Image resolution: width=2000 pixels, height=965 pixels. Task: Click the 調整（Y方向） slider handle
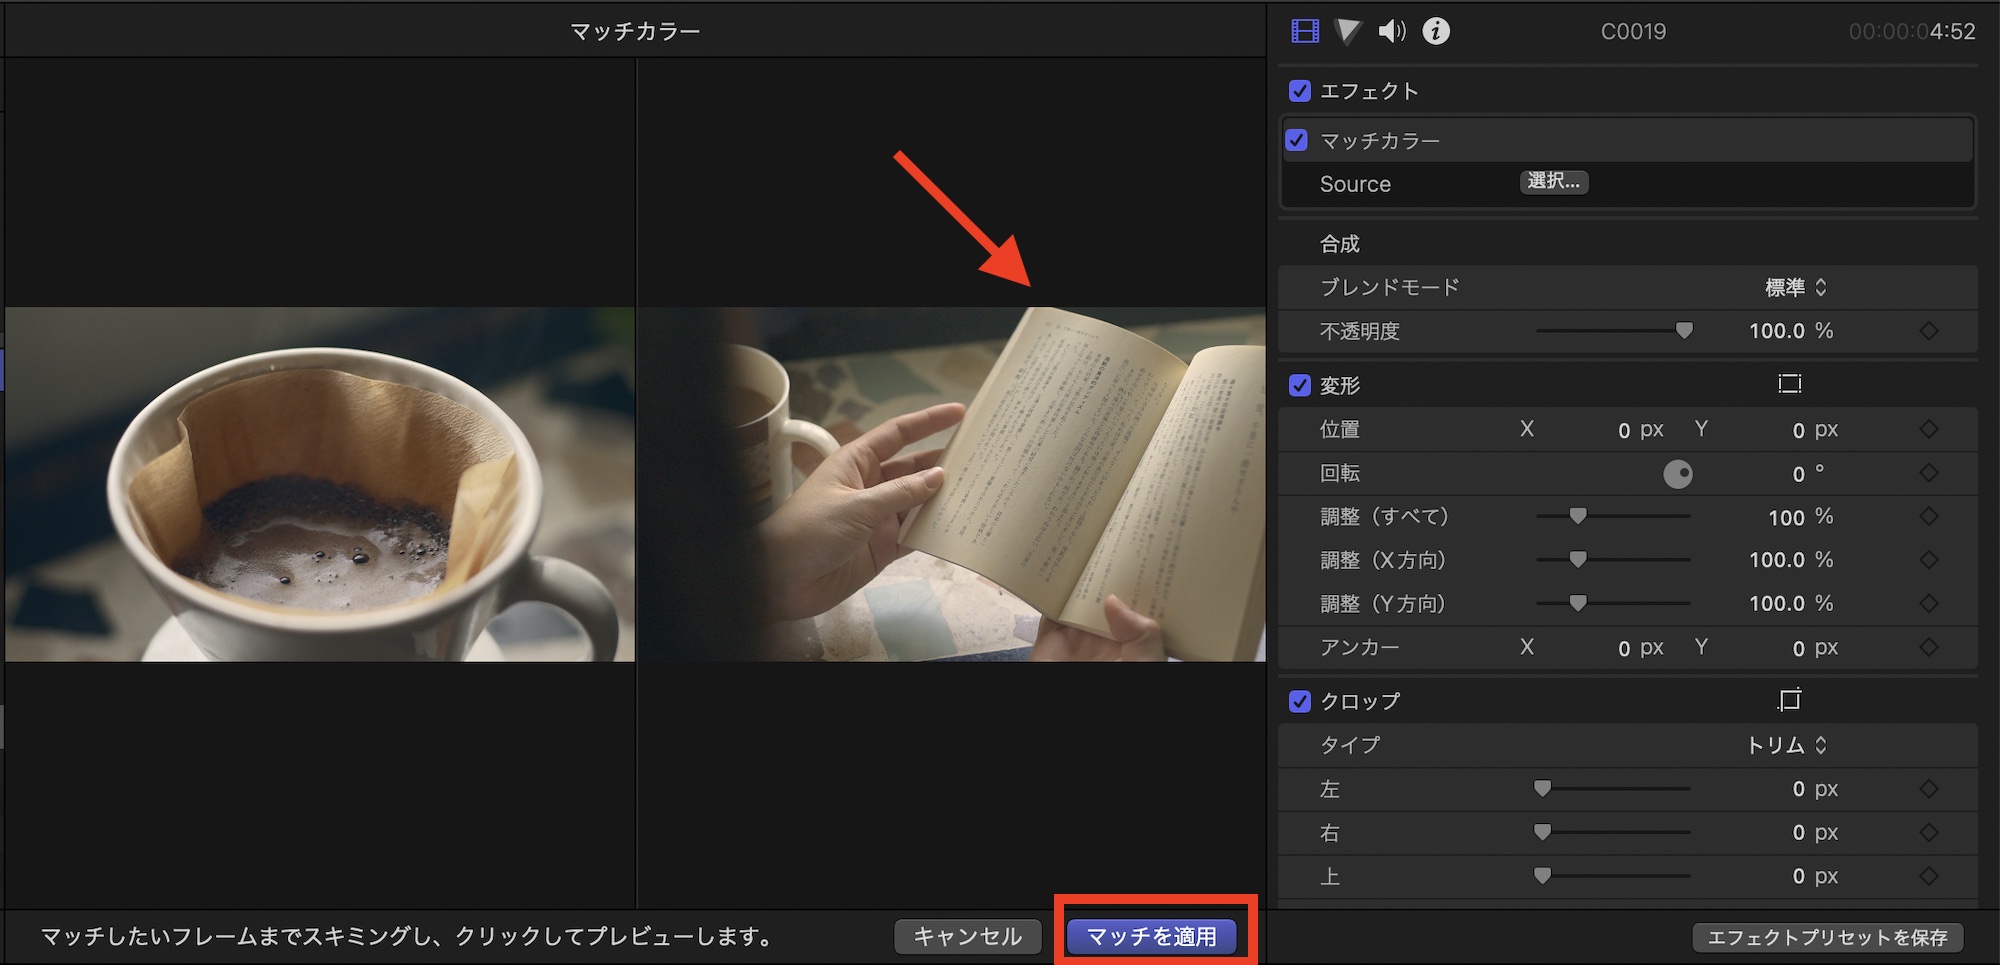point(1578,603)
